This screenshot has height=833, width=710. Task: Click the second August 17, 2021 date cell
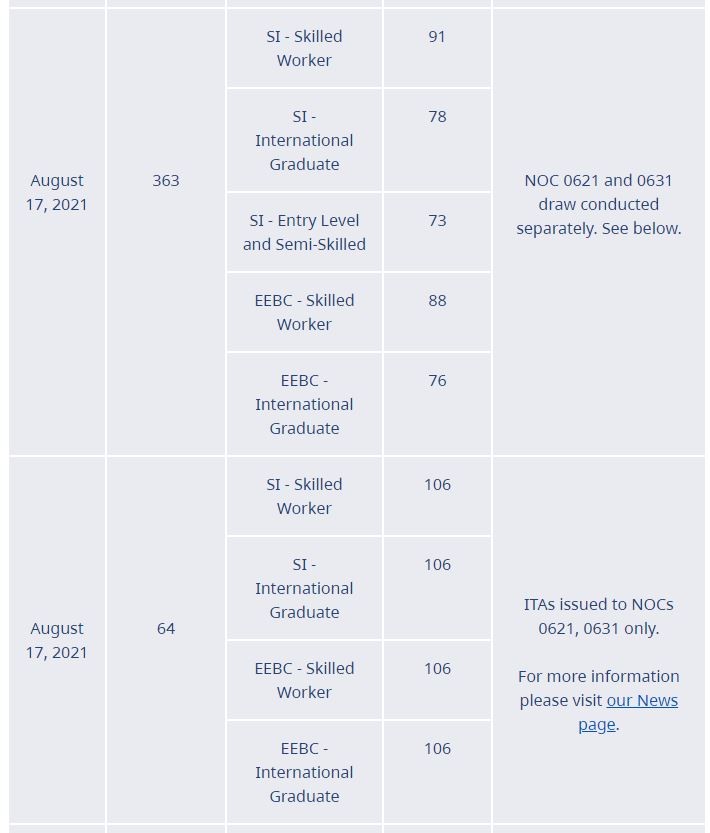click(57, 640)
